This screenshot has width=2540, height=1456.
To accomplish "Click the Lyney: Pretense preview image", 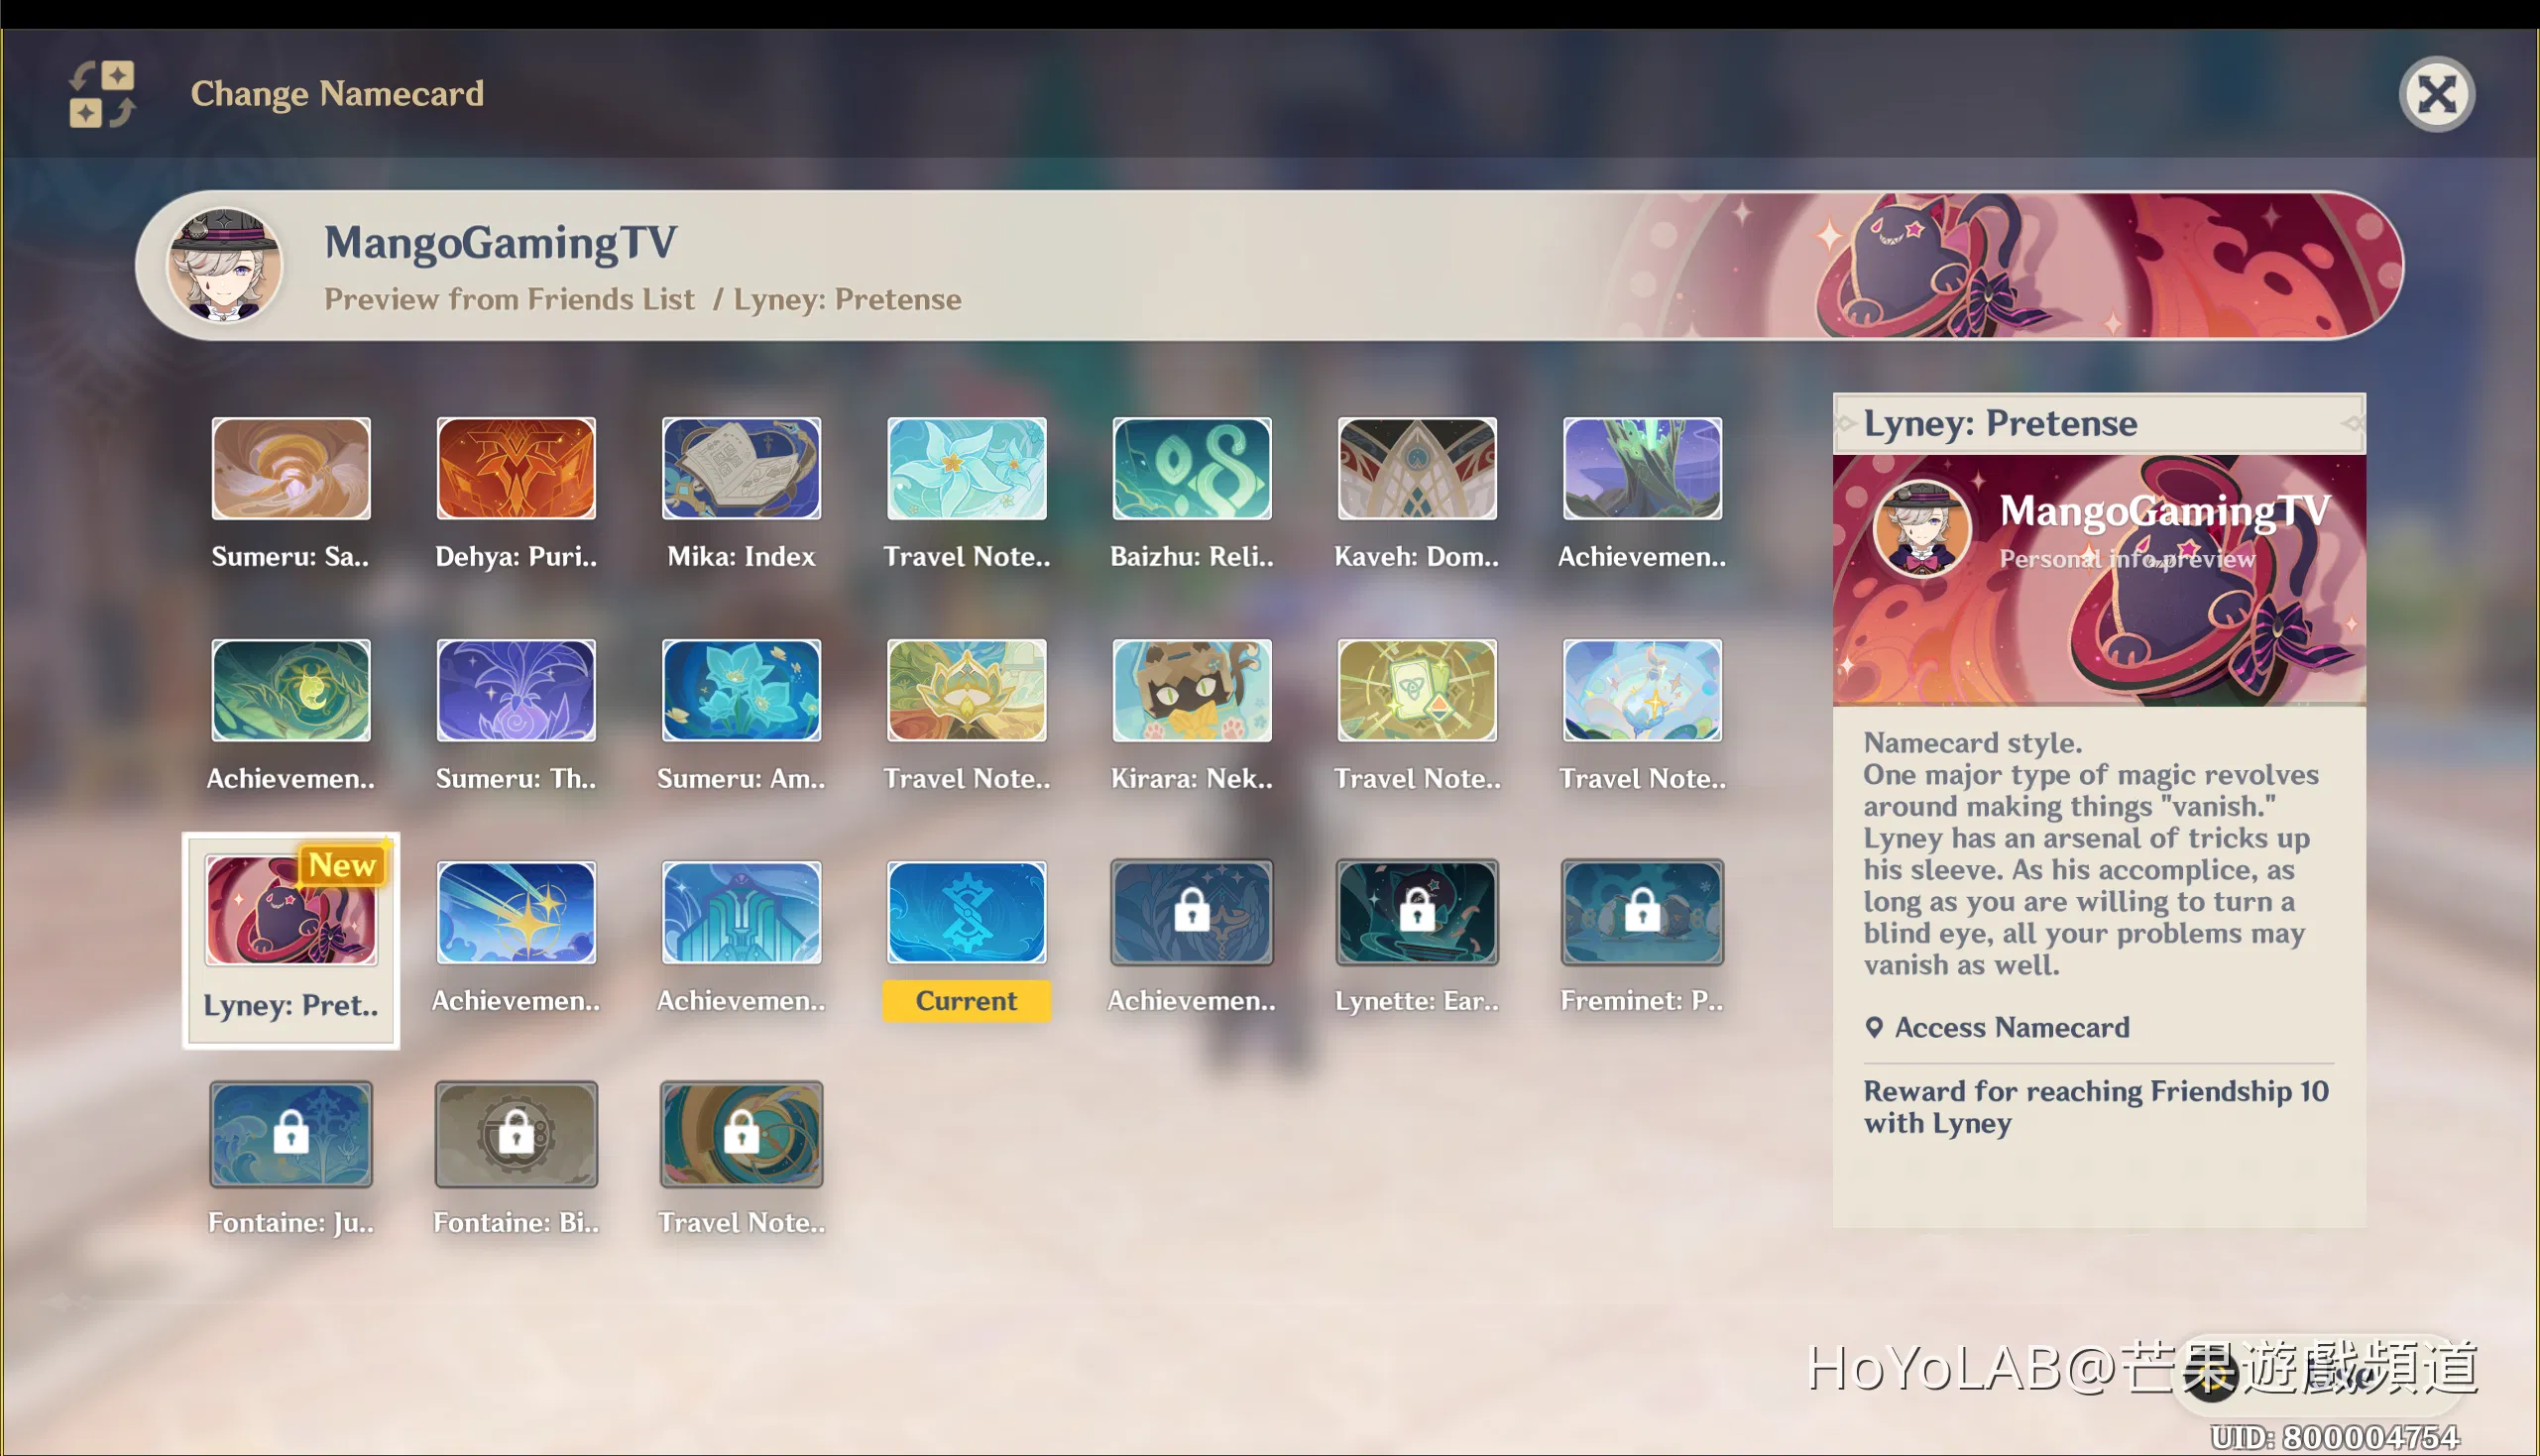I will click(2098, 580).
